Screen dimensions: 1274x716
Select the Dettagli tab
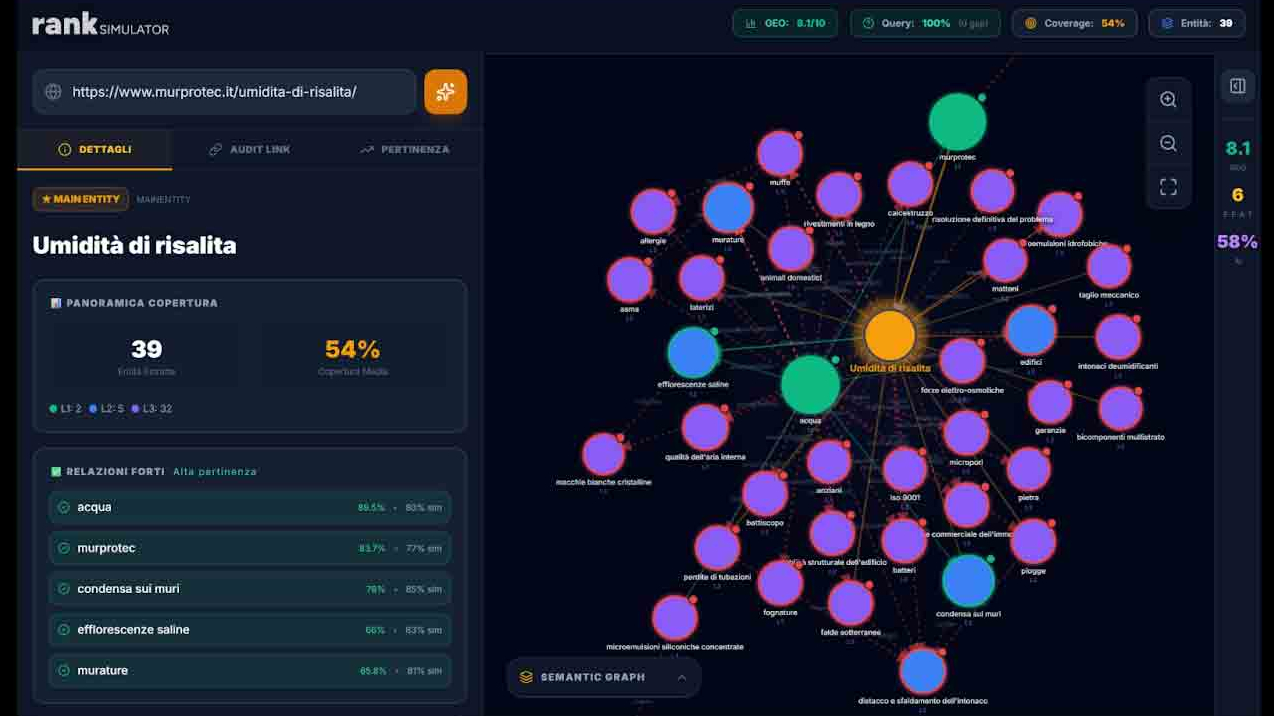pyautogui.click(x=95, y=149)
